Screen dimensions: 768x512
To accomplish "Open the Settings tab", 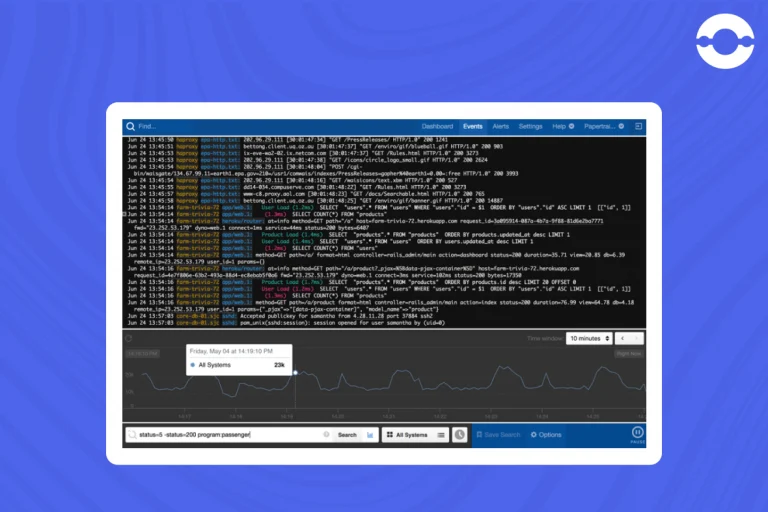I will pos(530,126).
